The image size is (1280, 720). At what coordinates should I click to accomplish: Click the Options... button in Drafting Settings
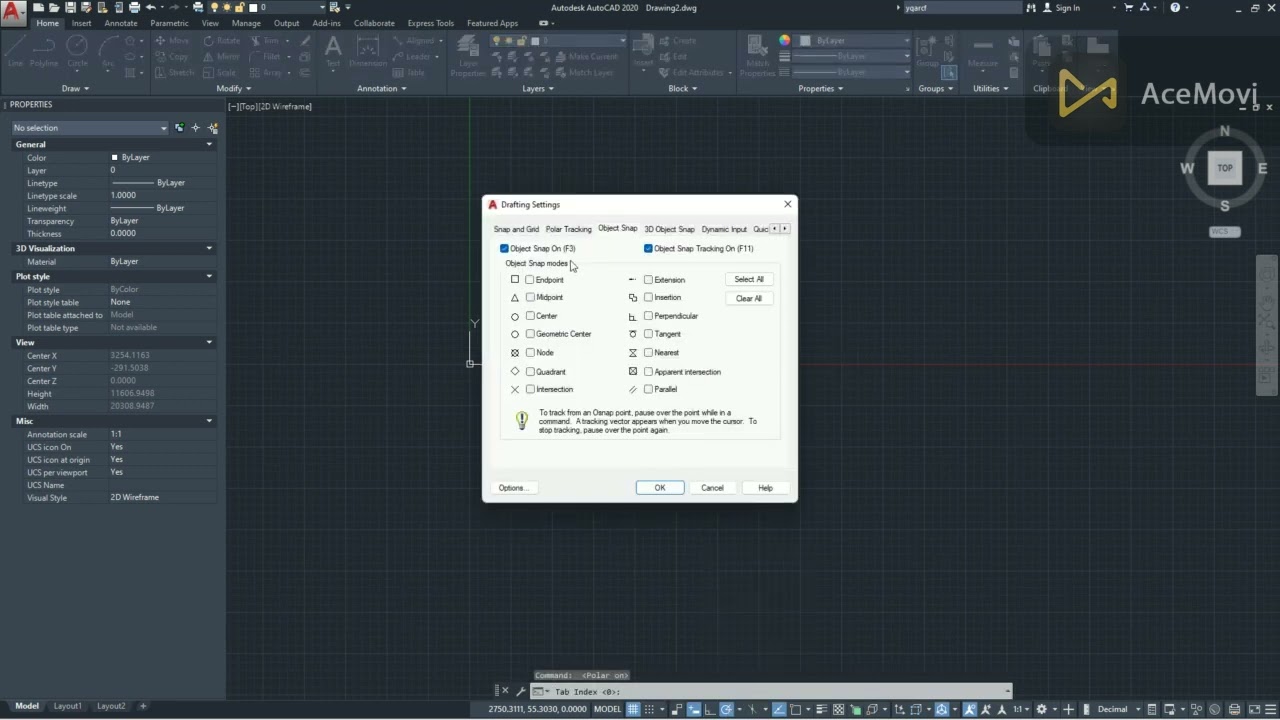pos(513,488)
